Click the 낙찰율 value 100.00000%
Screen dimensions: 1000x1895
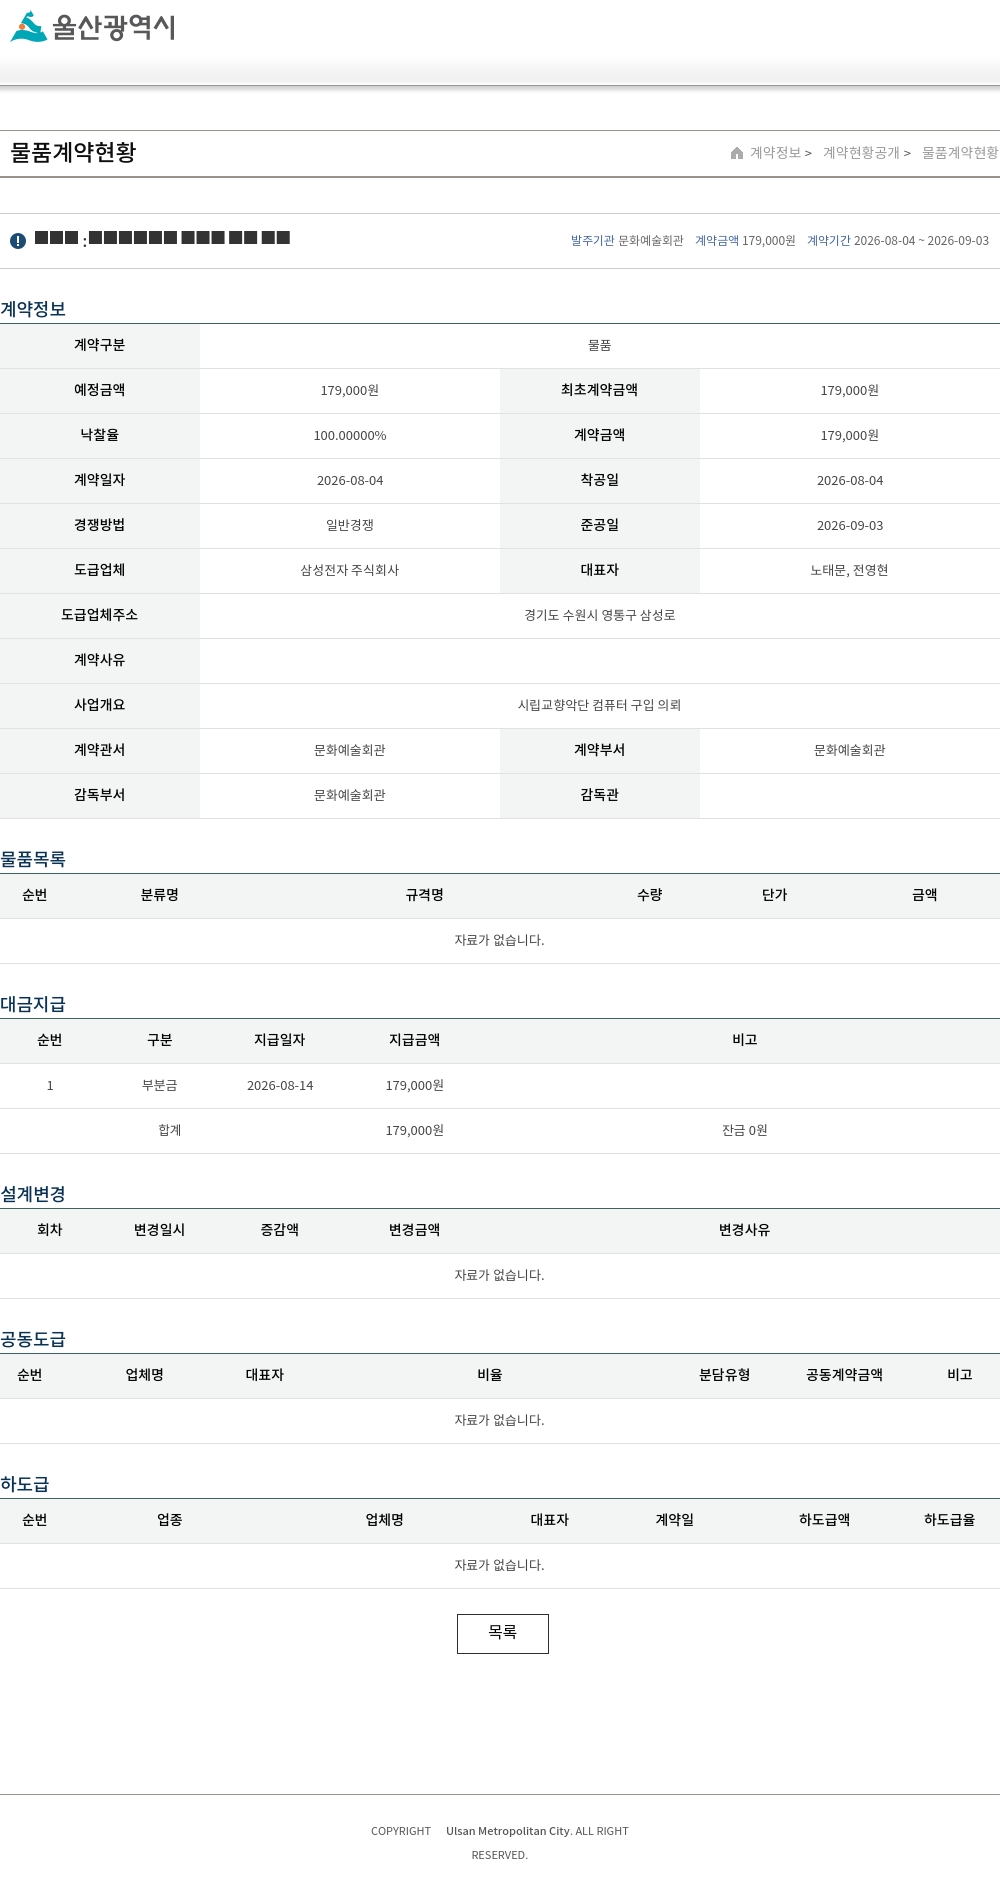350,436
